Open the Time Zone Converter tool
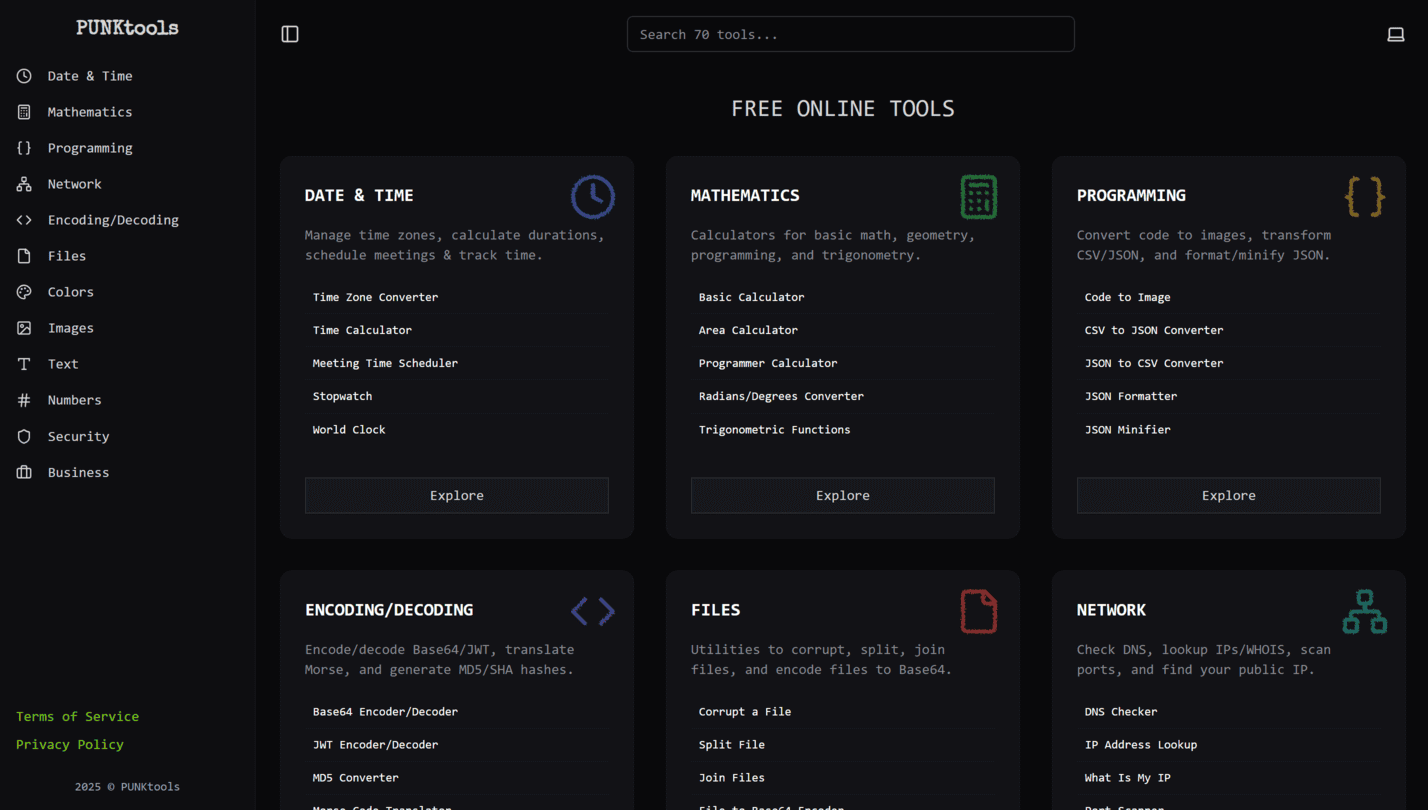1428x810 pixels. click(x=375, y=297)
